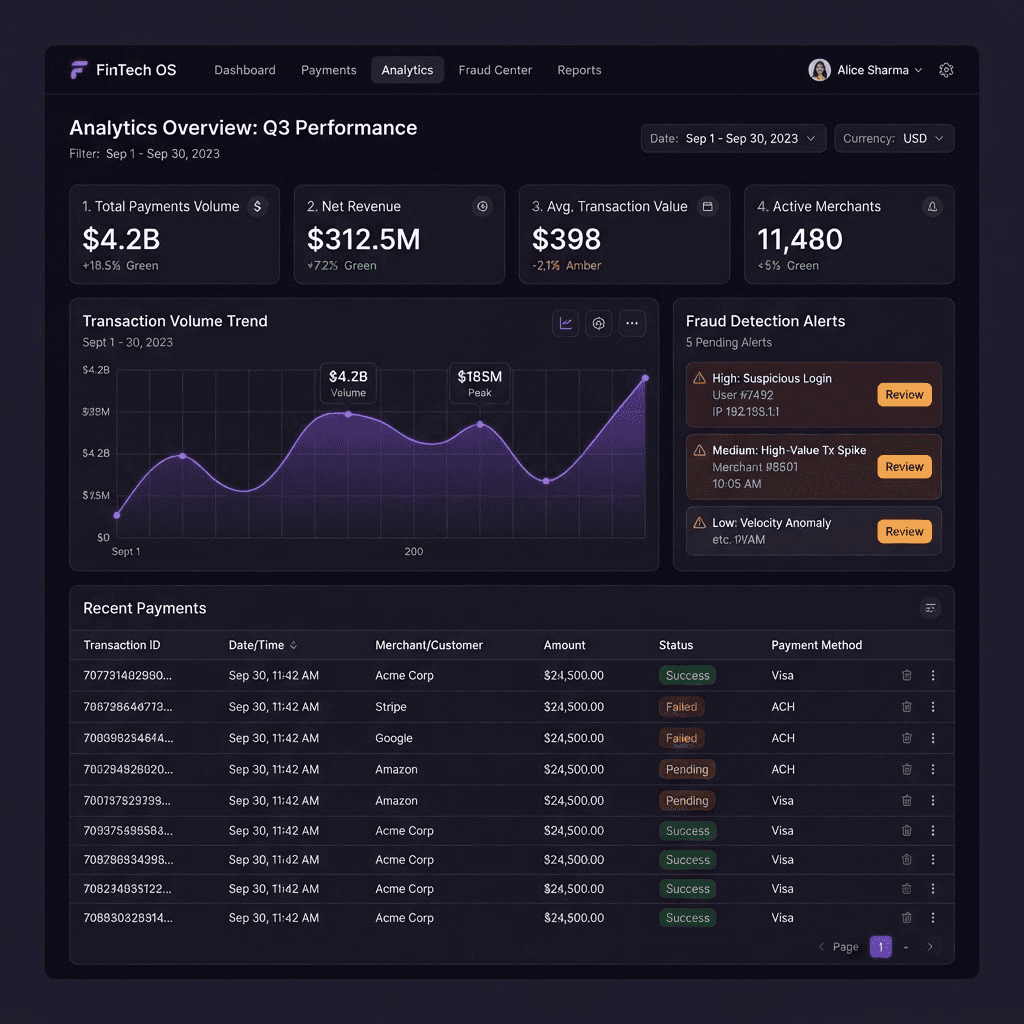The image size is (1024, 1024).
Task: Click the bell icon on Active Merchants card
Action: coord(932,206)
